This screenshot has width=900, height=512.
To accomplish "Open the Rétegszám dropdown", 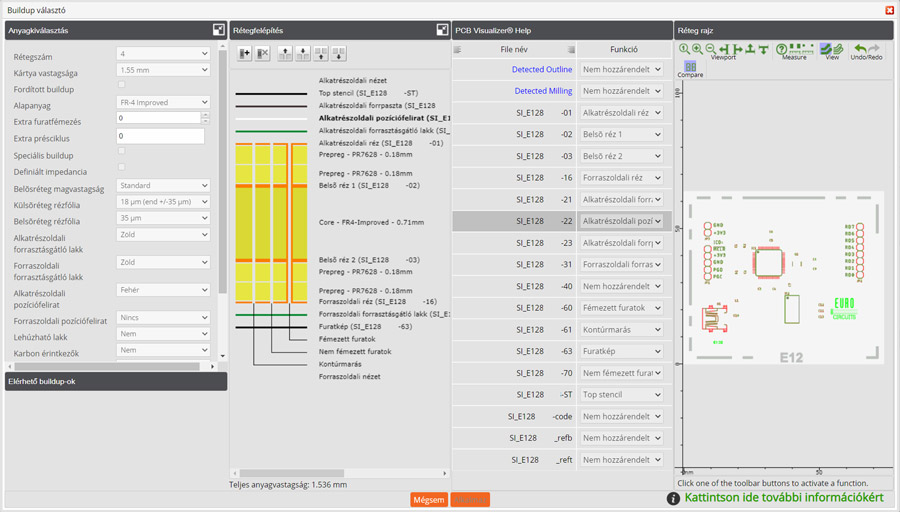I will tap(163, 54).
